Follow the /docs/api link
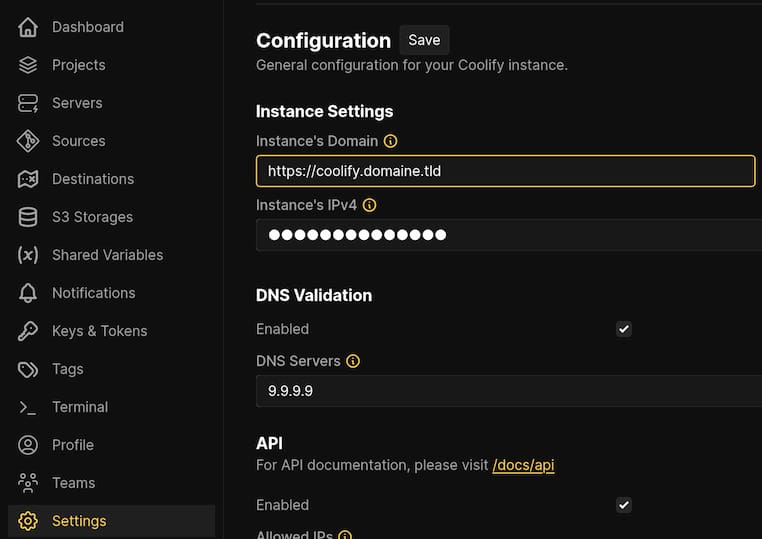Image resolution: width=762 pixels, height=539 pixels. [523, 465]
